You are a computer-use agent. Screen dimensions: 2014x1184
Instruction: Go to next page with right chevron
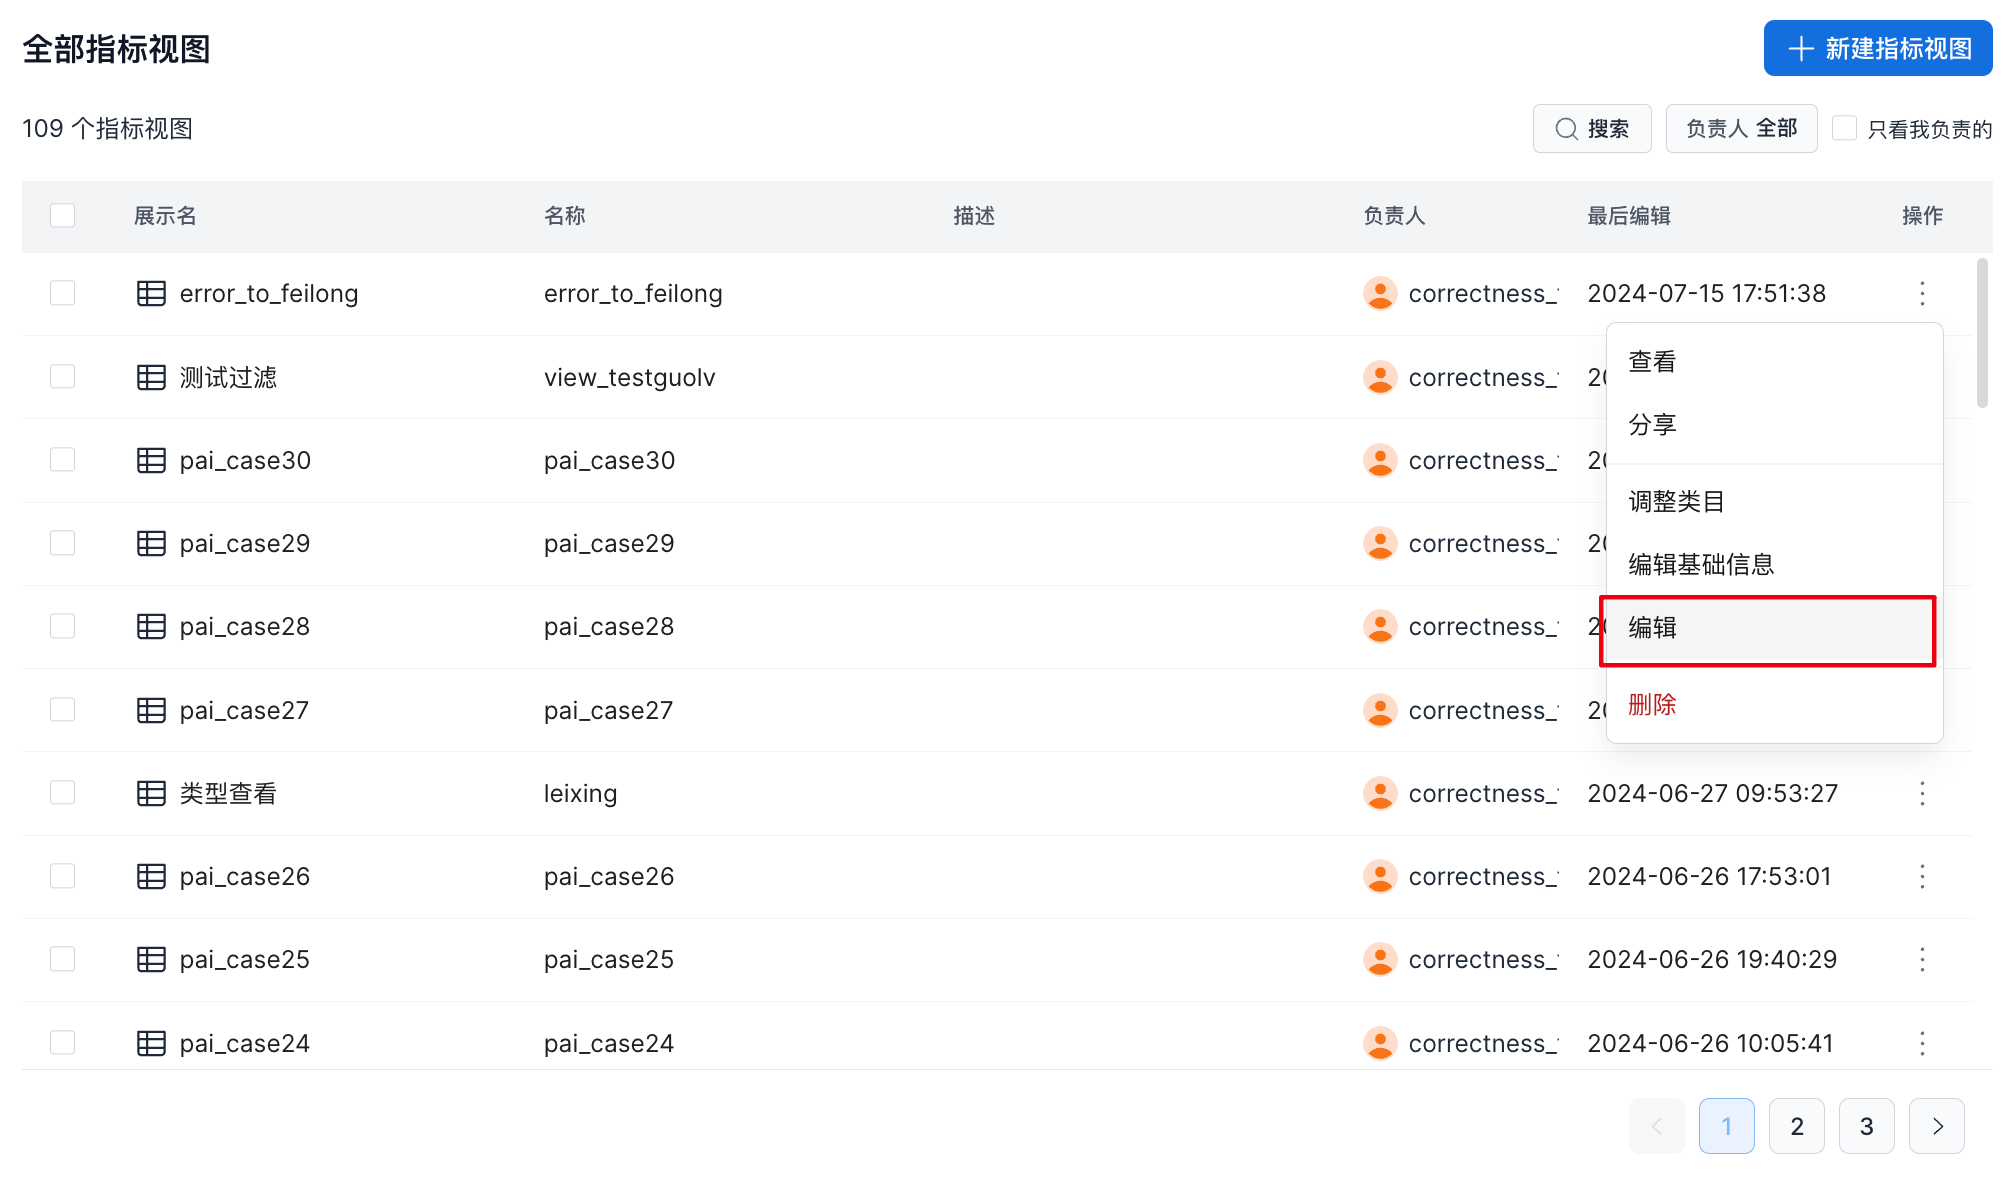(x=1936, y=1126)
